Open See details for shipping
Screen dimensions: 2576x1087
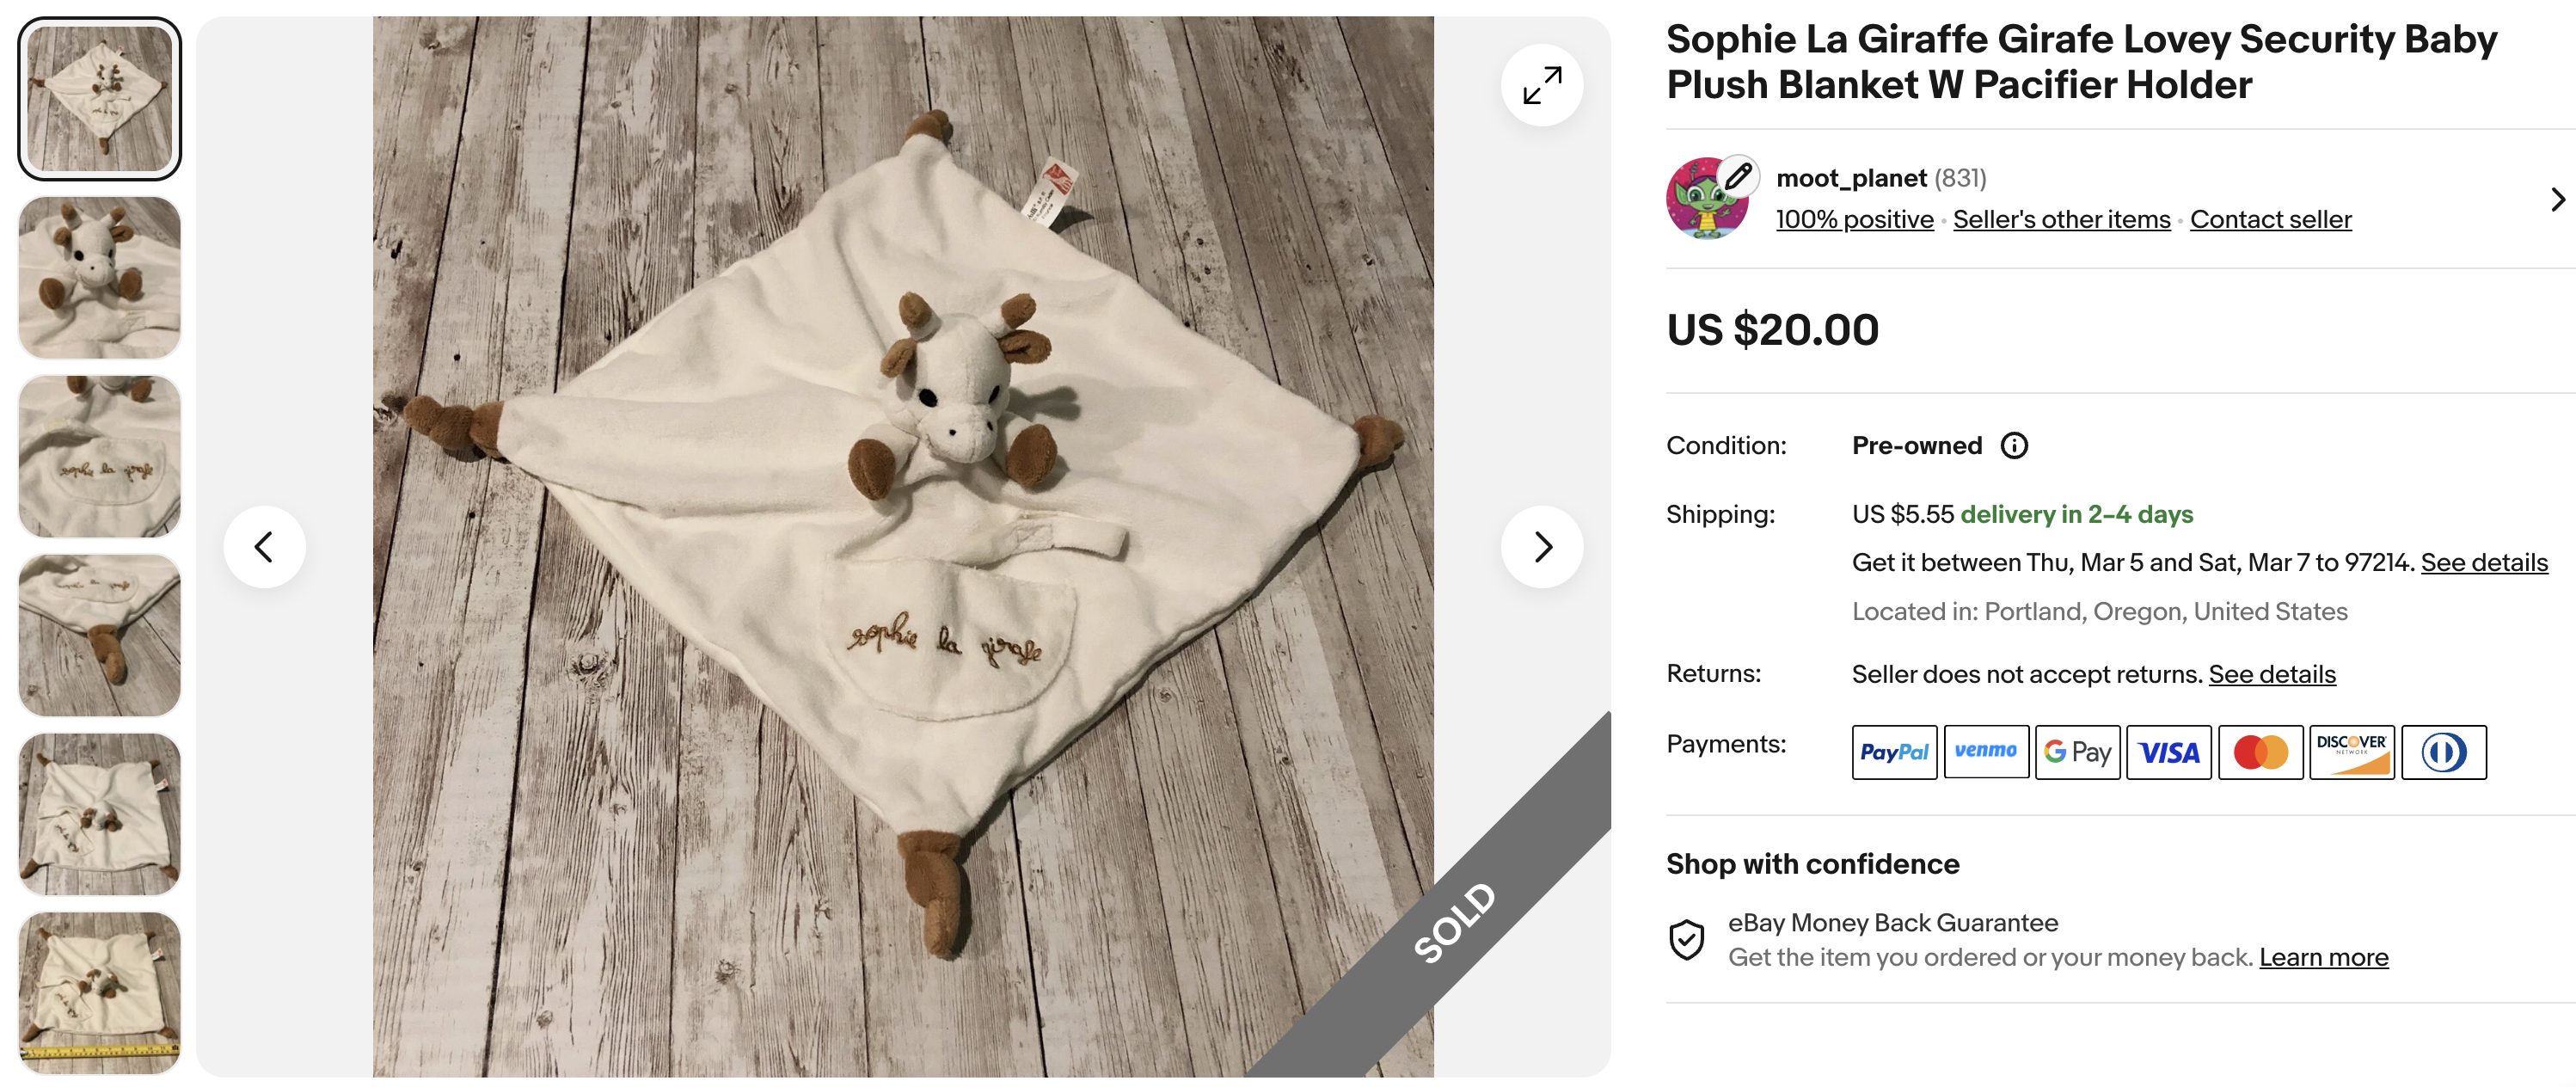click(x=2484, y=563)
